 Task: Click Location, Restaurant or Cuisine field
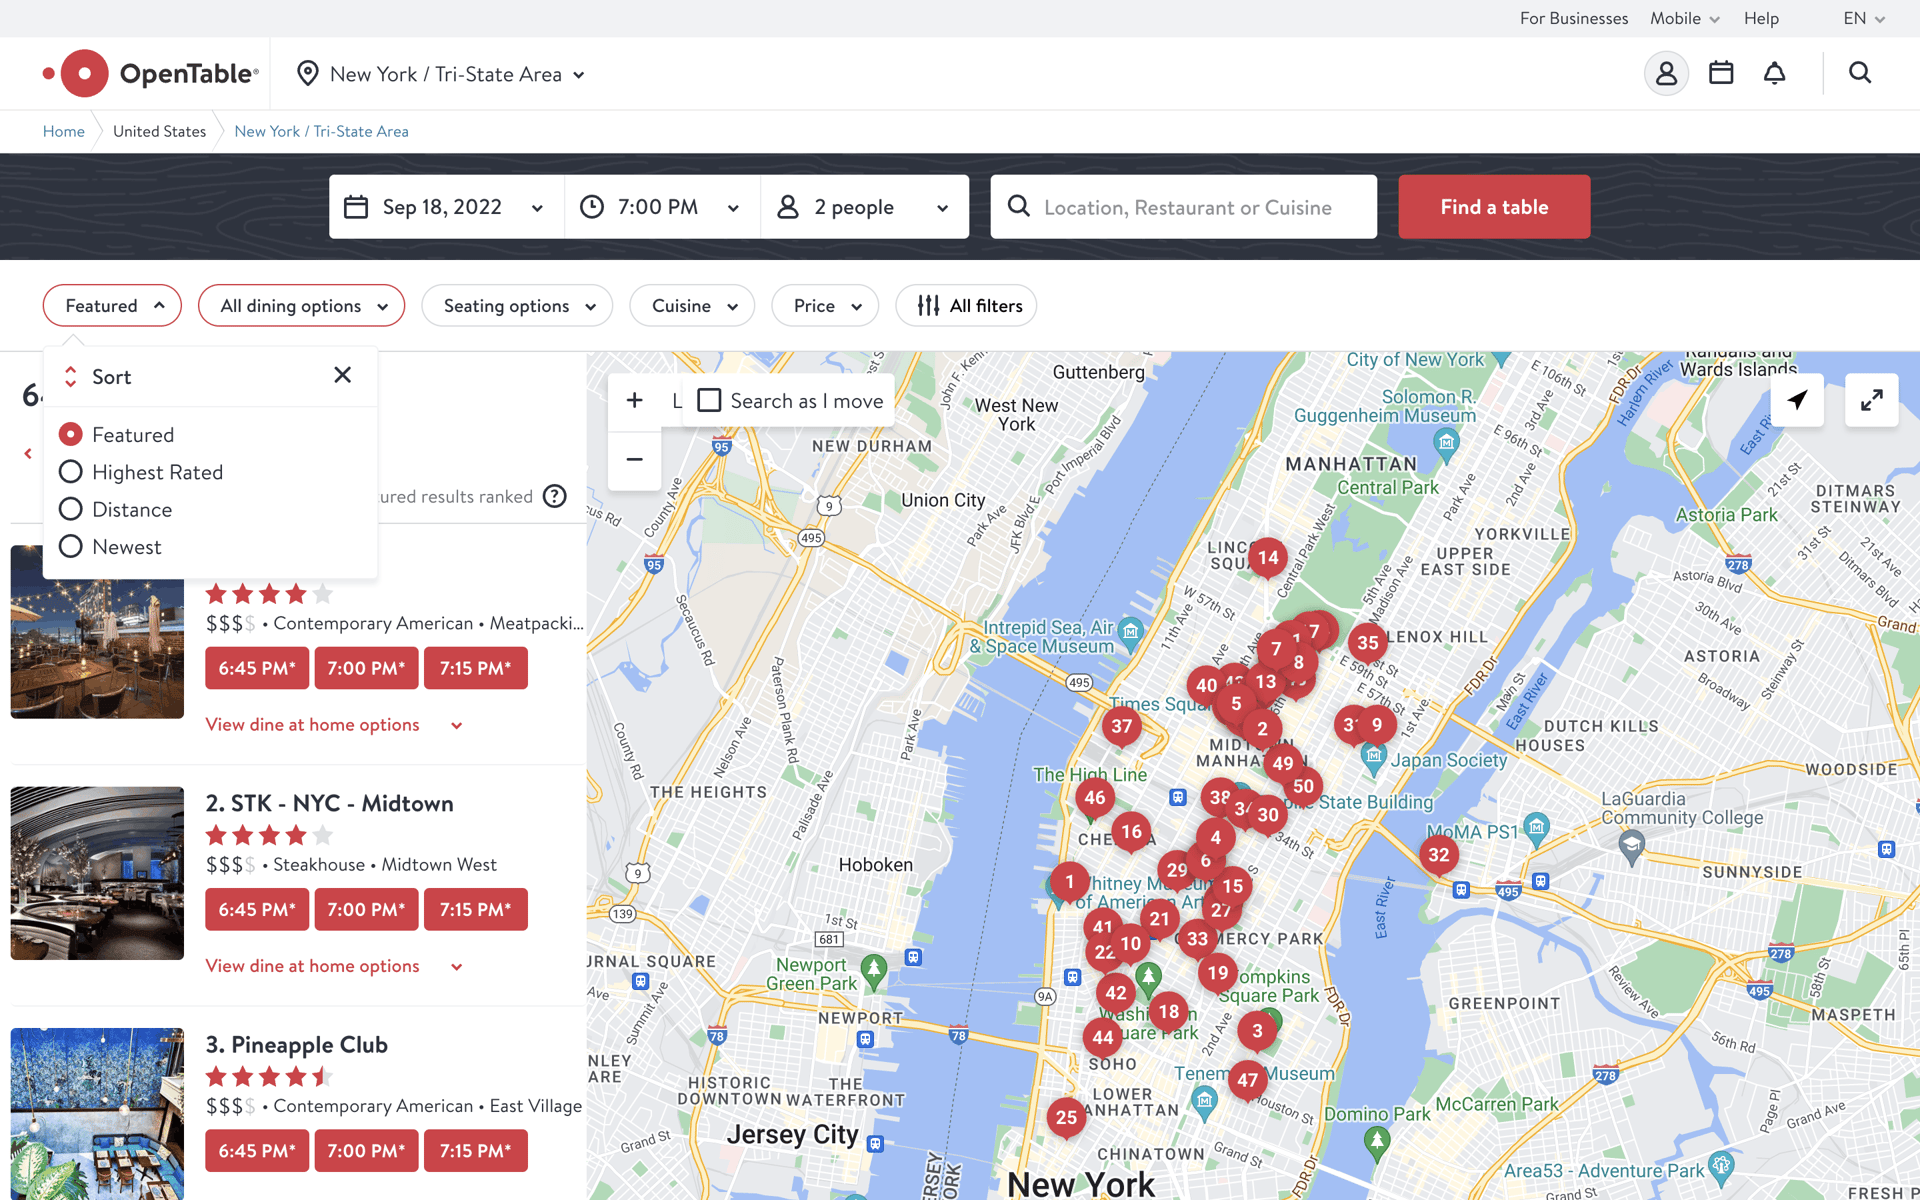(x=1184, y=207)
